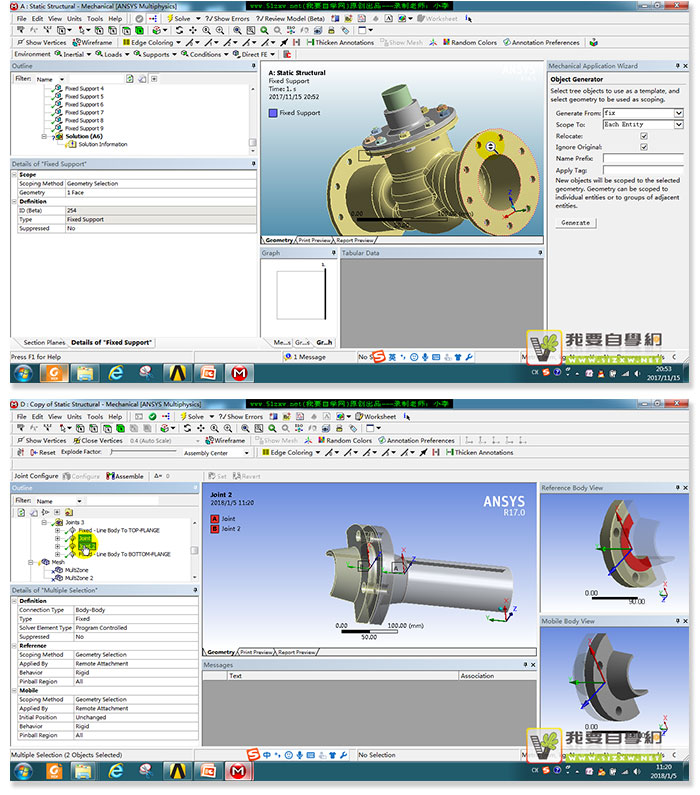This screenshot has height=795, width=700.
Task: Click Explode Factor slider in window D
Action: (x=143, y=451)
